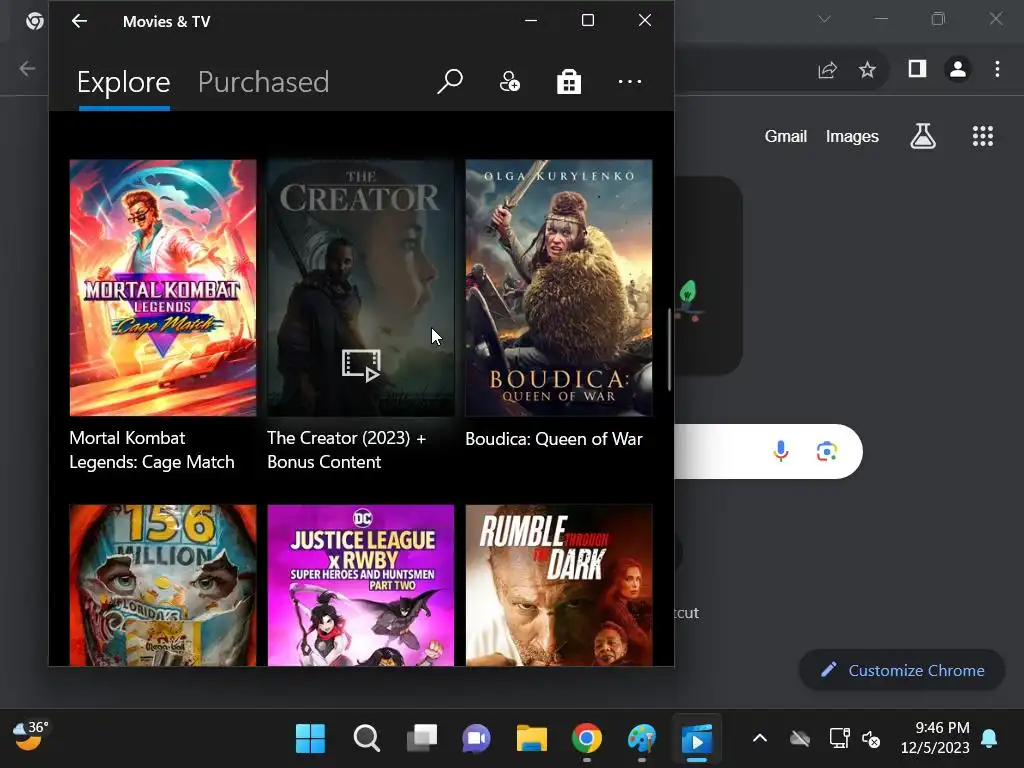Open the clock showing 9:46 PM
Screen dimensions: 1024x768
[x=935, y=738]
